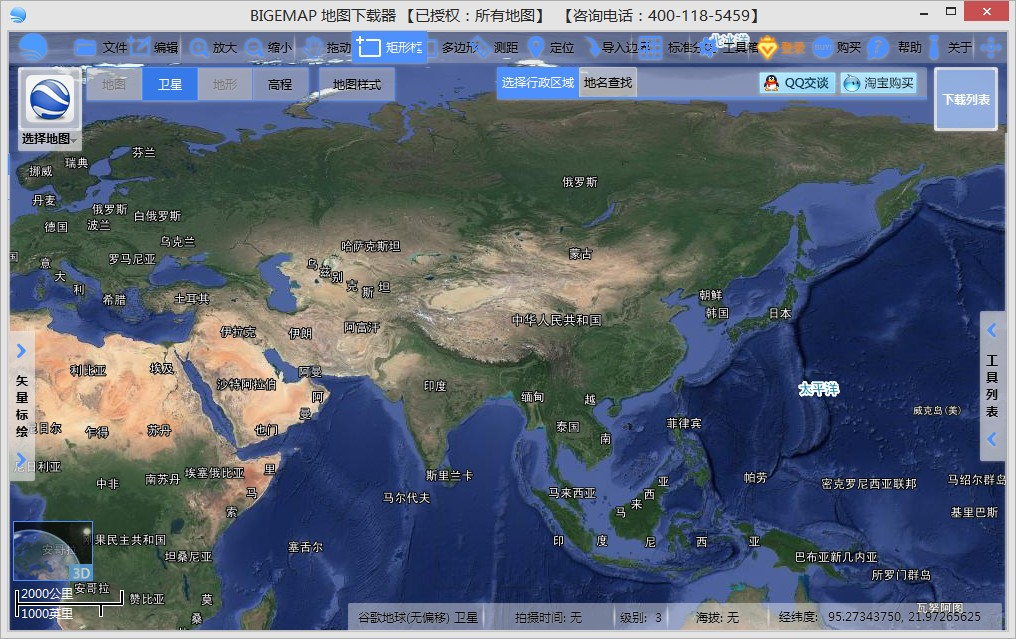The width and height of the screenshot is (1016, 639).
Task: Switch to the 3D globe view thumbnail
Action: [x=52, y=551]
